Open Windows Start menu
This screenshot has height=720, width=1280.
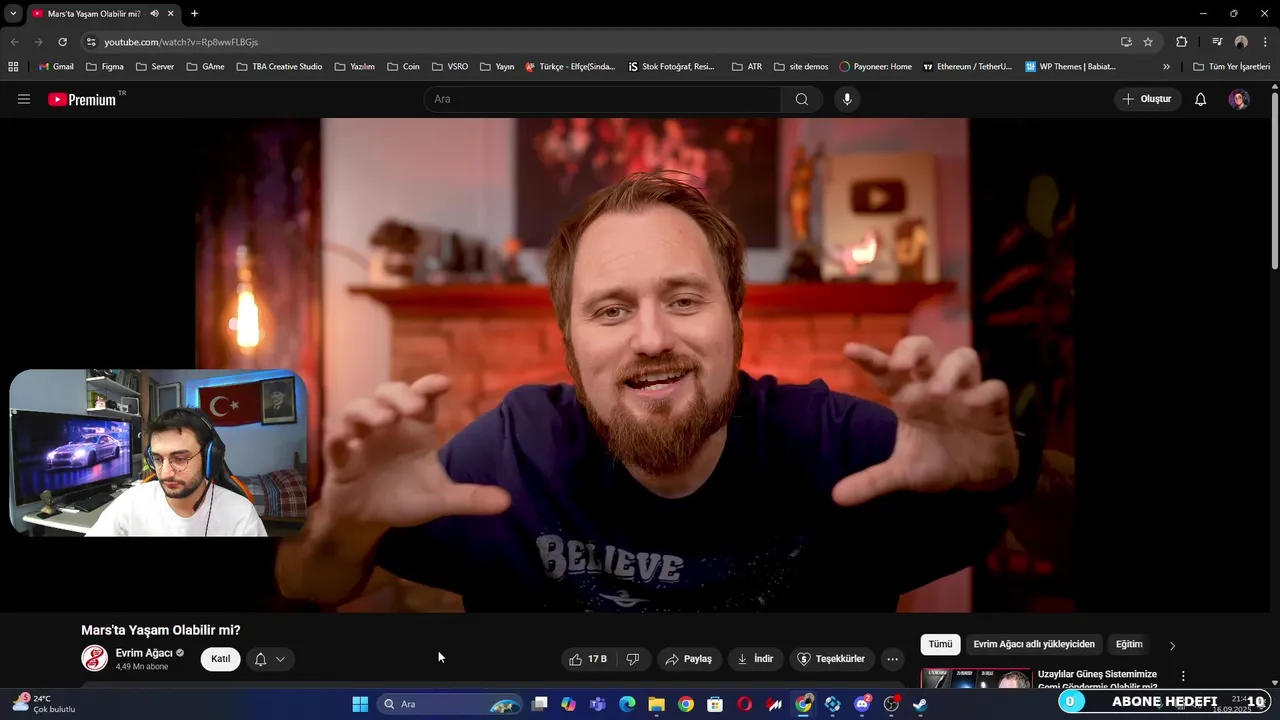pos(360,704)
